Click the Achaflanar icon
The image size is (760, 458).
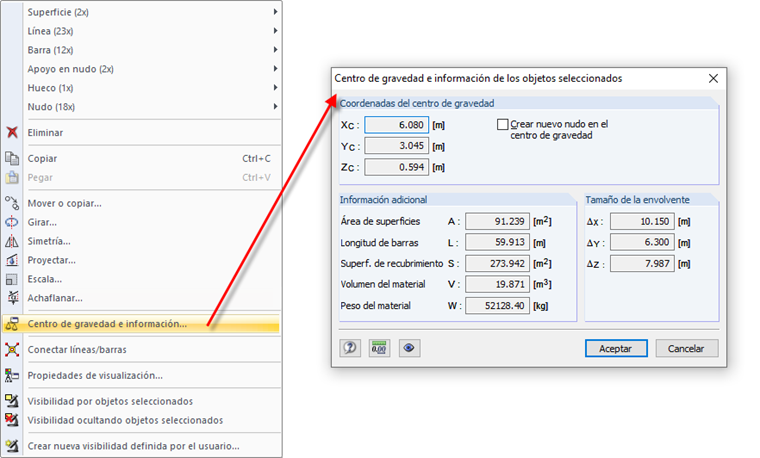[x=12, y=298]
